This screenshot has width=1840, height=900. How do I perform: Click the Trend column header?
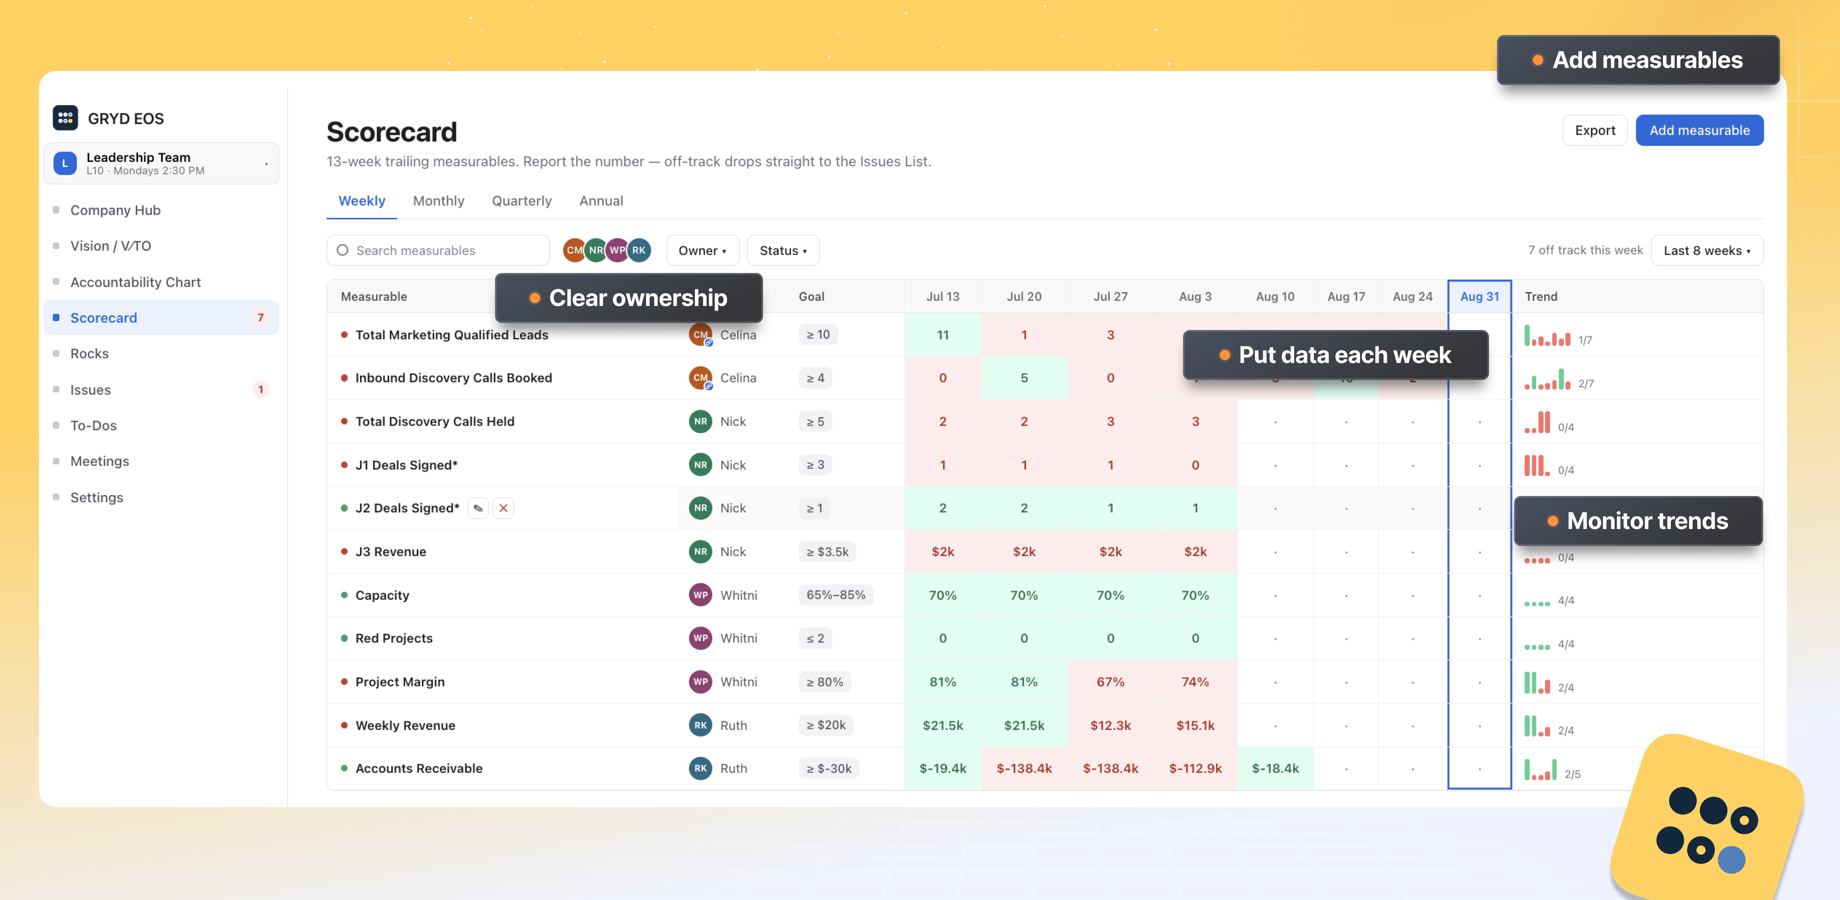[x=1541, y=296]
